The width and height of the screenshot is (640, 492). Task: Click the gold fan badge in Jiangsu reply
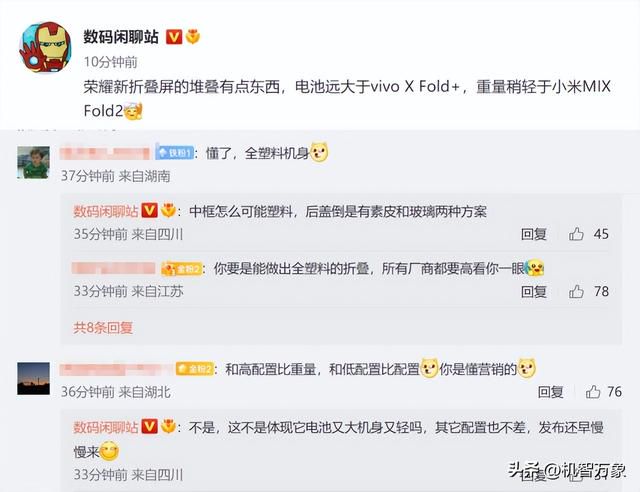[x=182, y=269]
